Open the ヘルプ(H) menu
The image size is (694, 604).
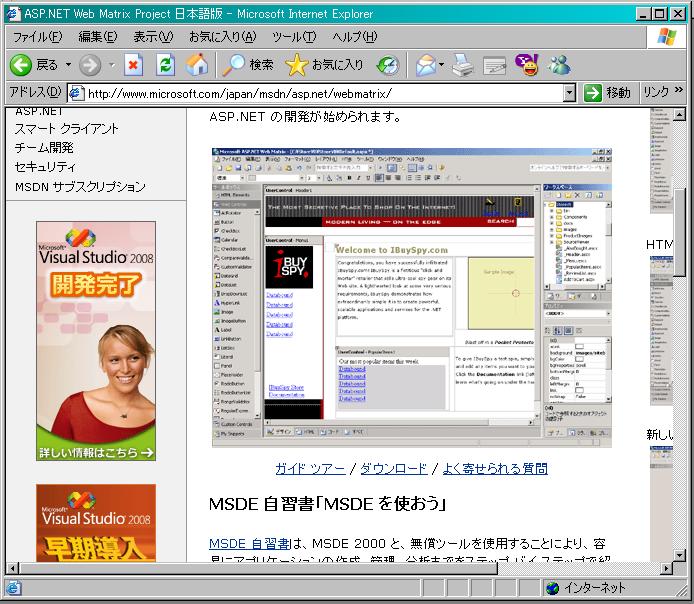[x=355, y=37]
